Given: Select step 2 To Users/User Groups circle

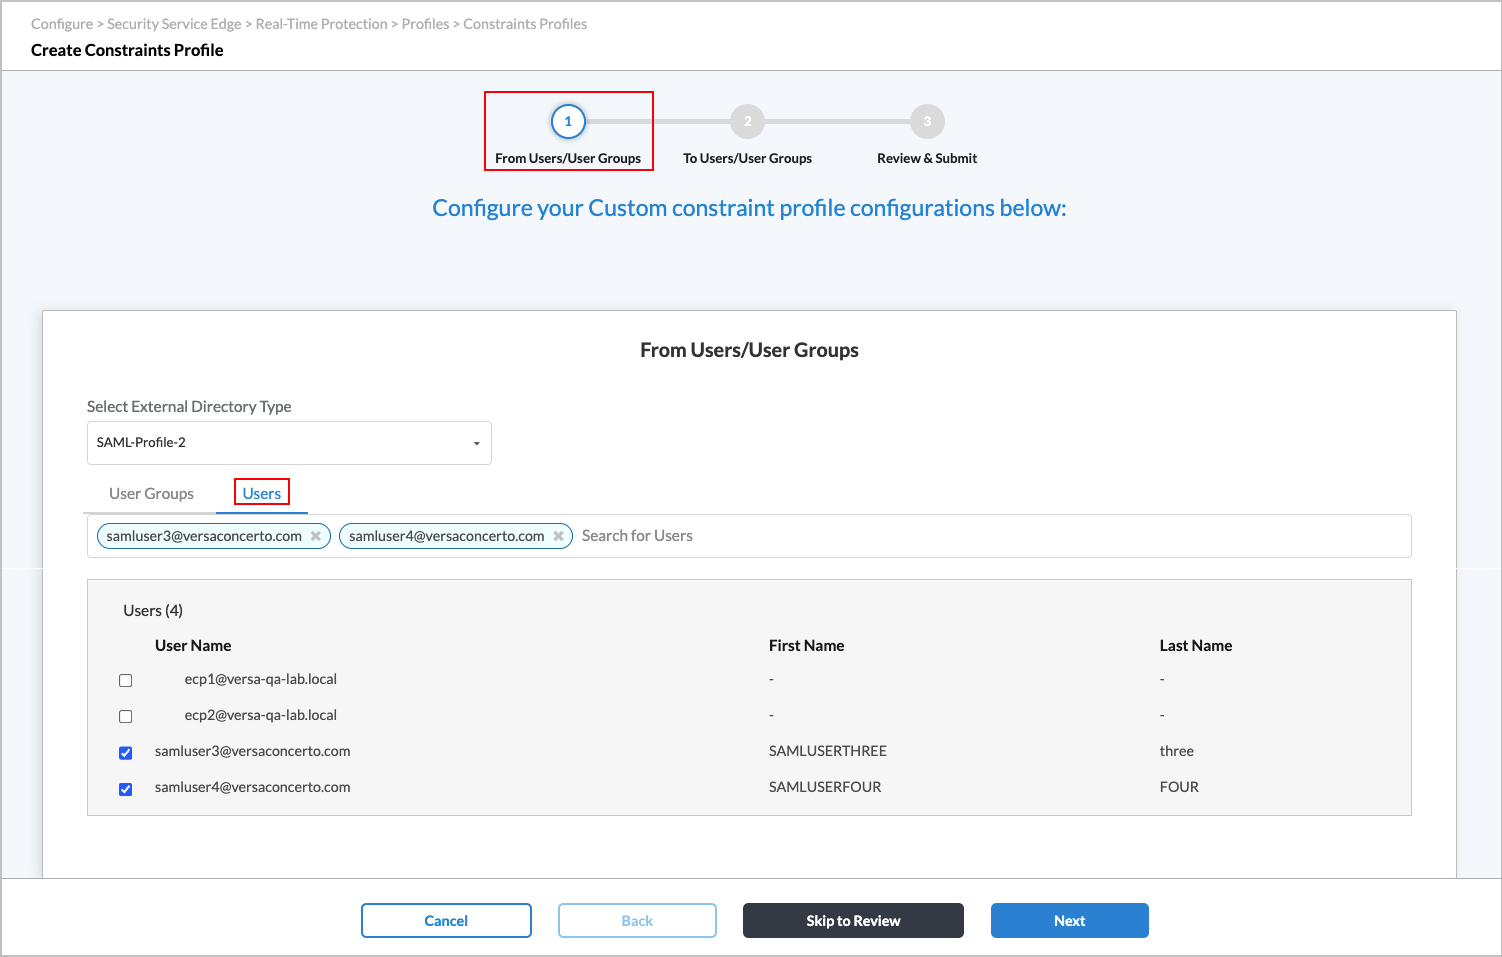Looking at the screenshot, I should click(x=747, y=120).
